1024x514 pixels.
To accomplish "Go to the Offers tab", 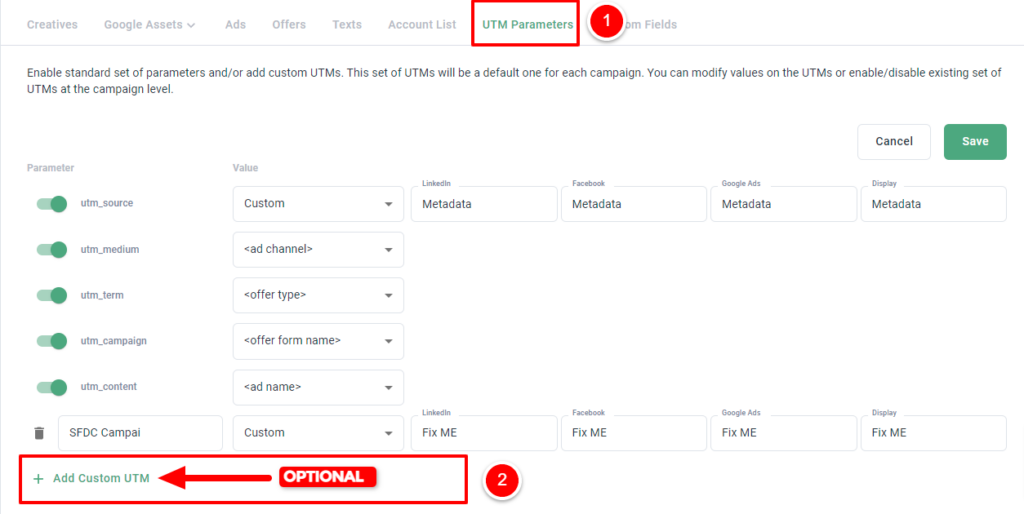I will pyautogui.click(x=289, y=25).
